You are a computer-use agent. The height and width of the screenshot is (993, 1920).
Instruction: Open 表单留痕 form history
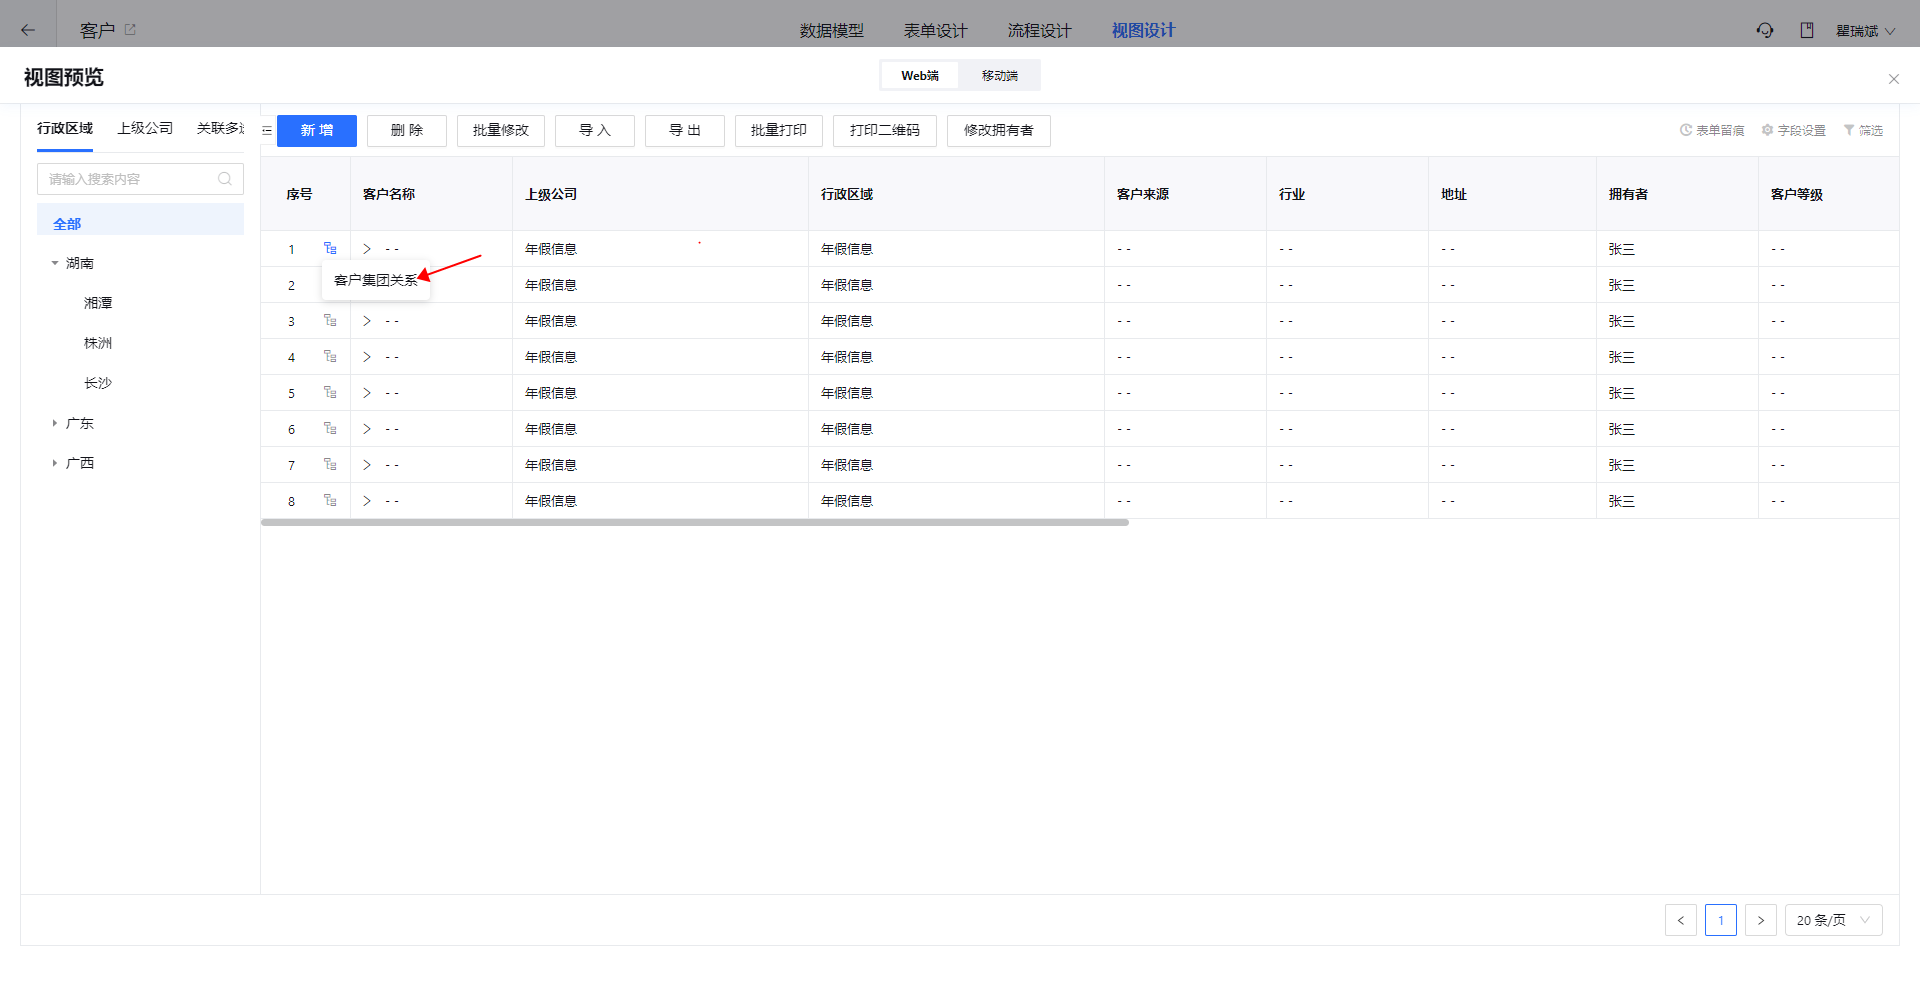click(1712, 130)
